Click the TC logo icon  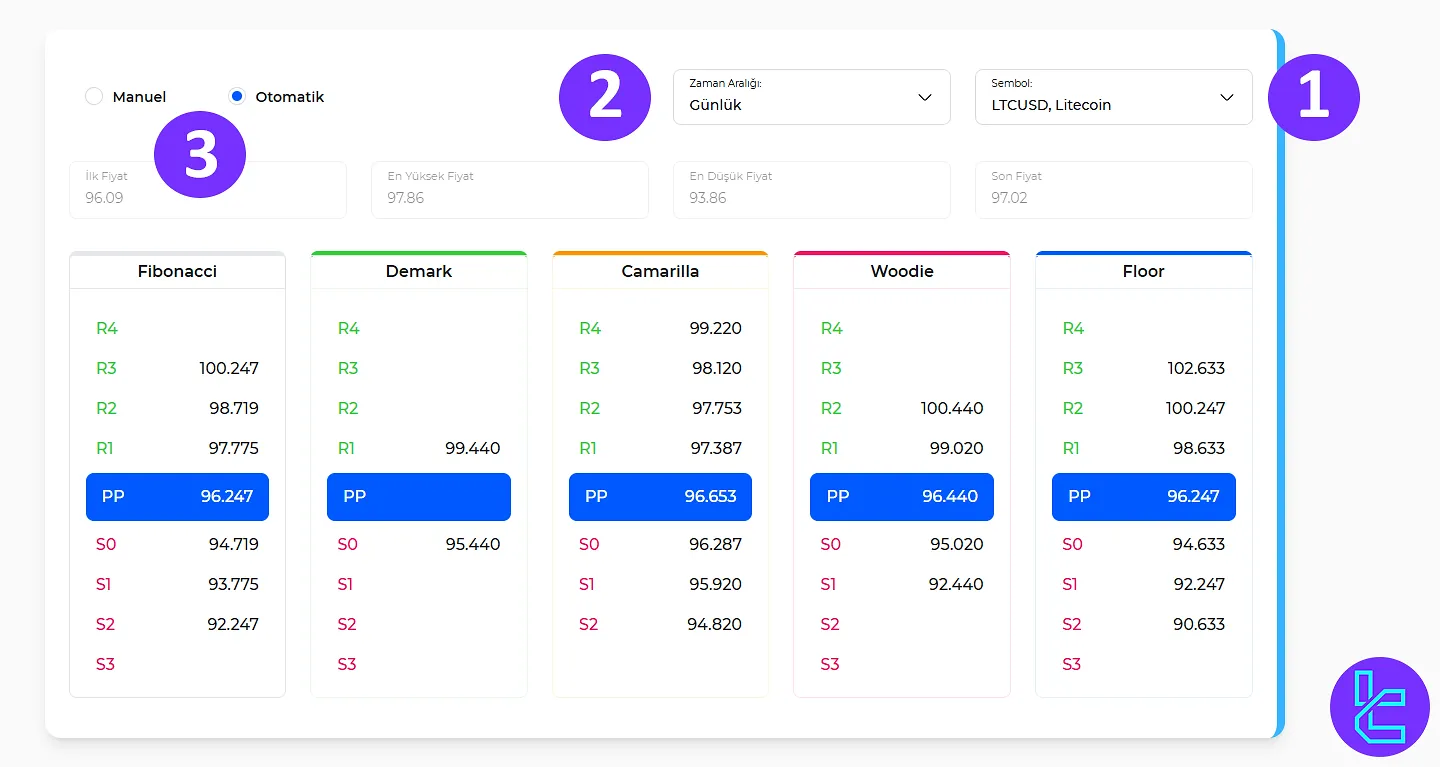pyautogui.click(x=1380, y=707)
